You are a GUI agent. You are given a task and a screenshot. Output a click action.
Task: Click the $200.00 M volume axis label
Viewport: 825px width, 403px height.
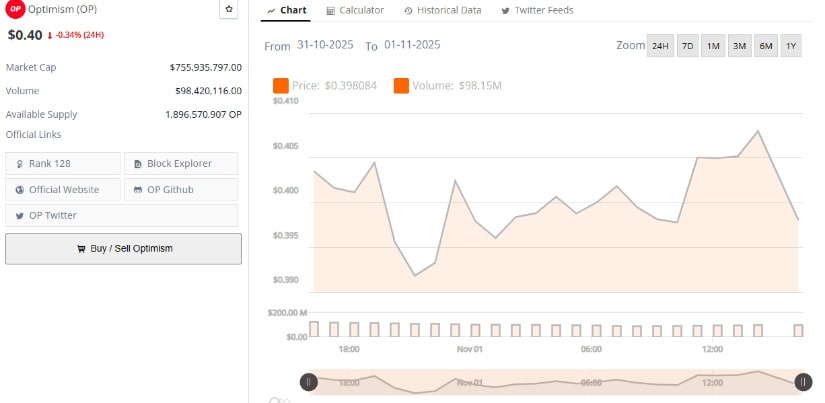[x=287, y=313]
